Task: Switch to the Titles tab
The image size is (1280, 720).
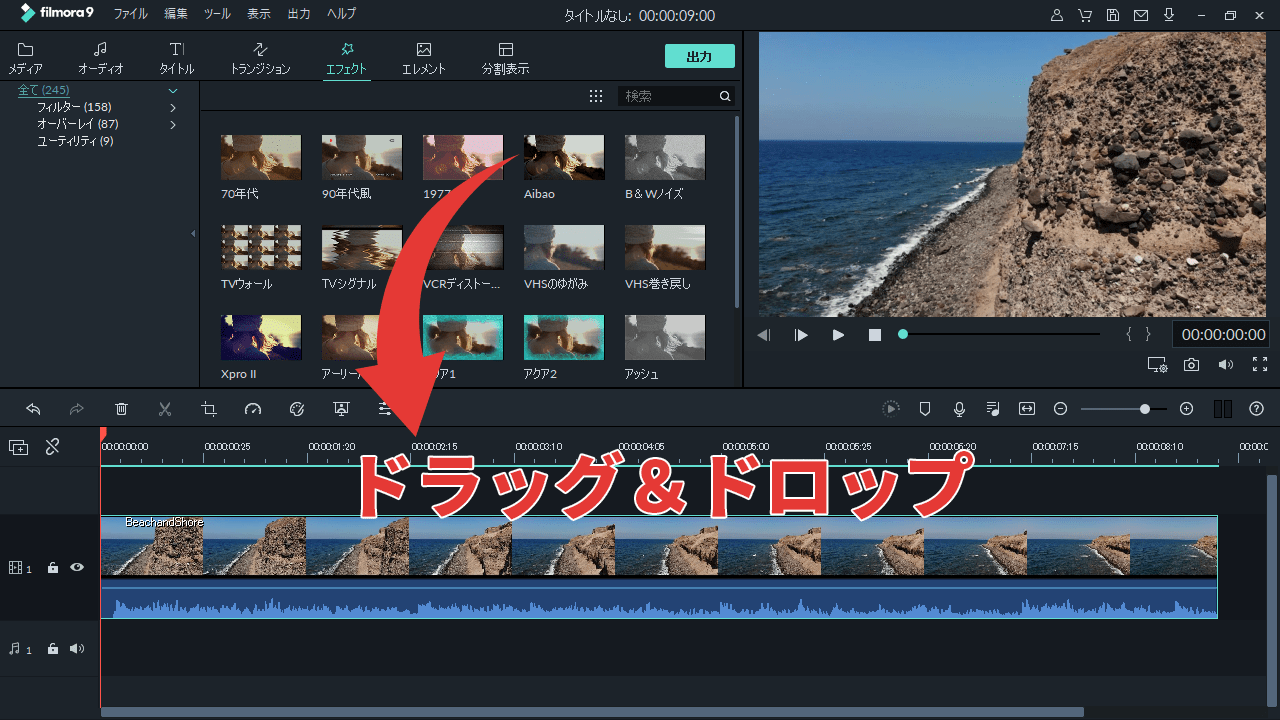Action: [177, 59]
